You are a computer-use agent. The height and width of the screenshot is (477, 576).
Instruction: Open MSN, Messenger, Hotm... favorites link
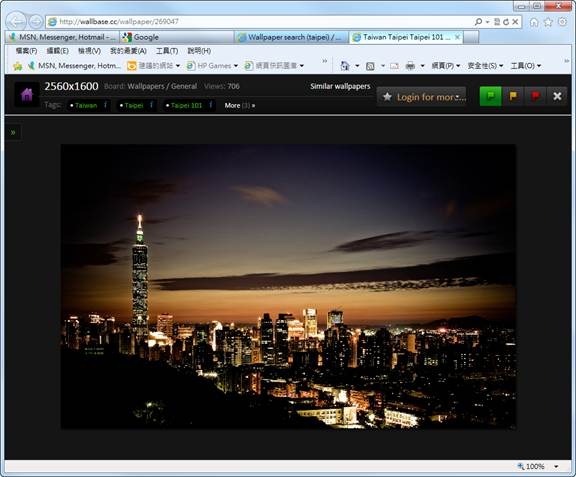[74, 66]
